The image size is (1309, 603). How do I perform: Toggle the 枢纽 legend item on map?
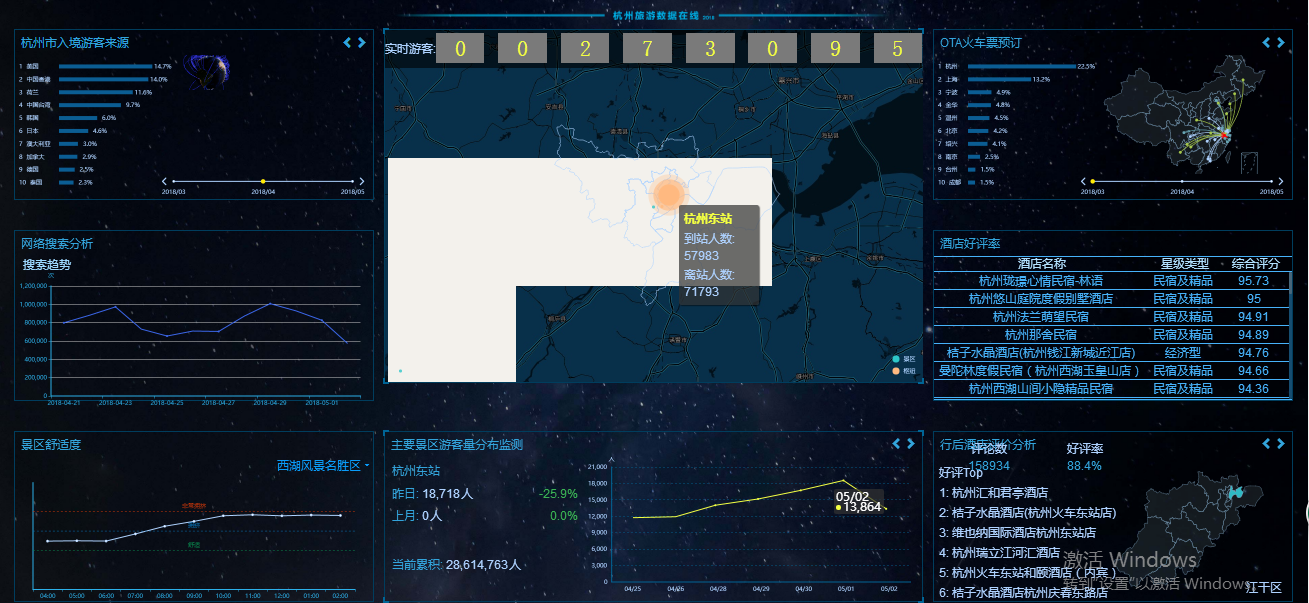point(902,371)
